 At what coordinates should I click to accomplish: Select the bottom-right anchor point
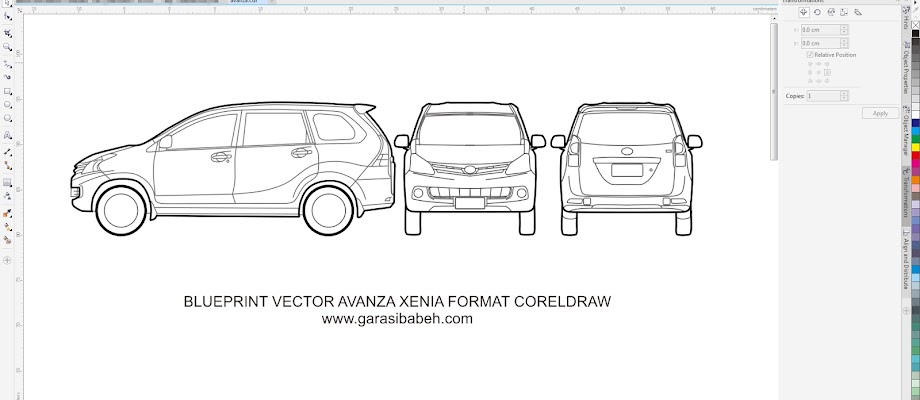(827, 80)
